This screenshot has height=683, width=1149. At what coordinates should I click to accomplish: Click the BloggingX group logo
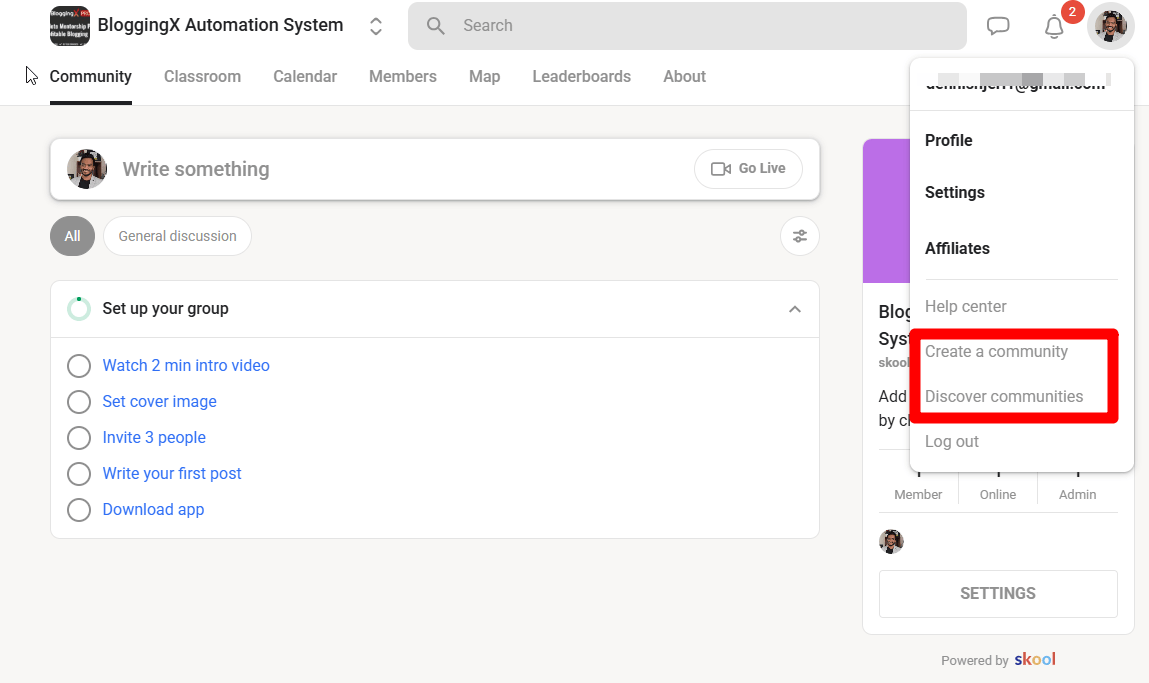click(70, 26)
